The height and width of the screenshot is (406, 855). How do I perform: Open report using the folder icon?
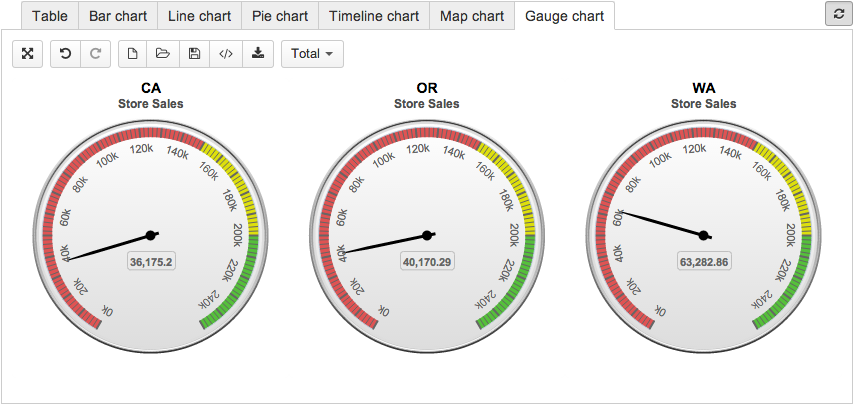[x=163, y=54]
